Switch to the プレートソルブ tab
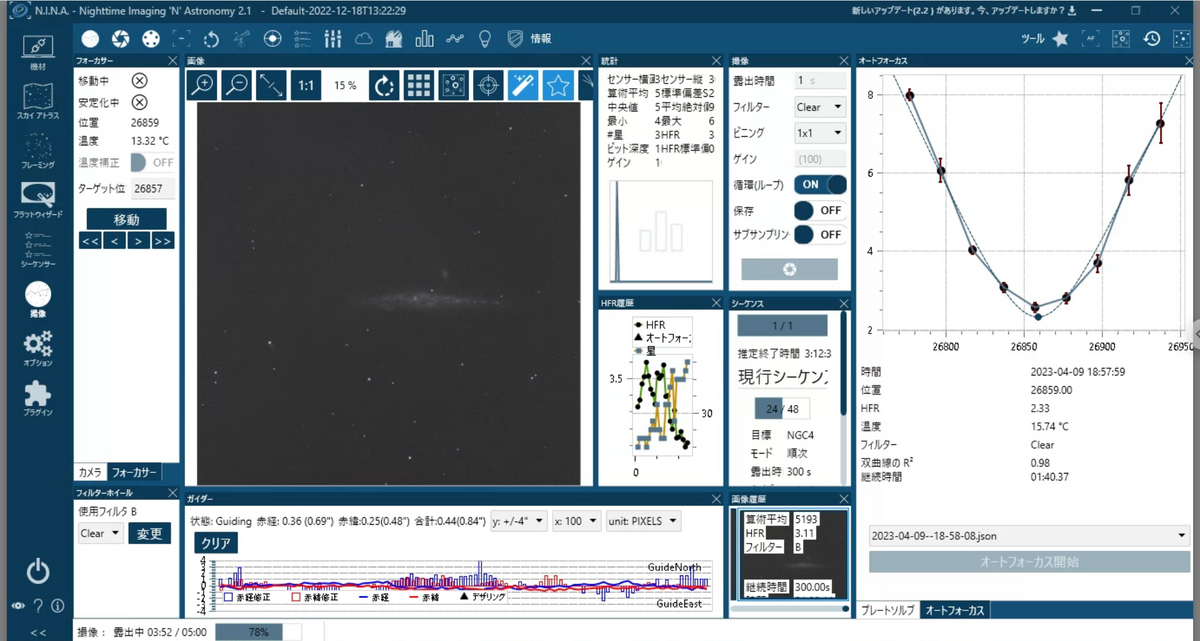 point(887,609)
